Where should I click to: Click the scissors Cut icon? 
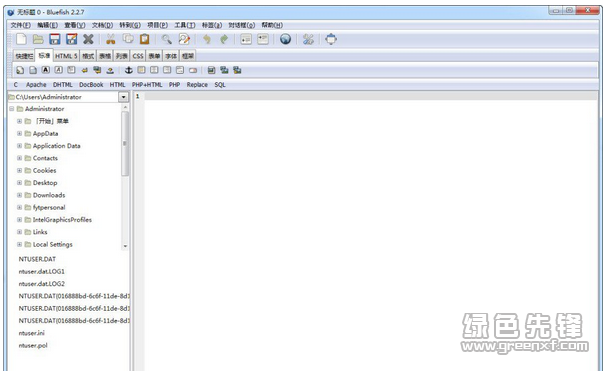[111, 39]
